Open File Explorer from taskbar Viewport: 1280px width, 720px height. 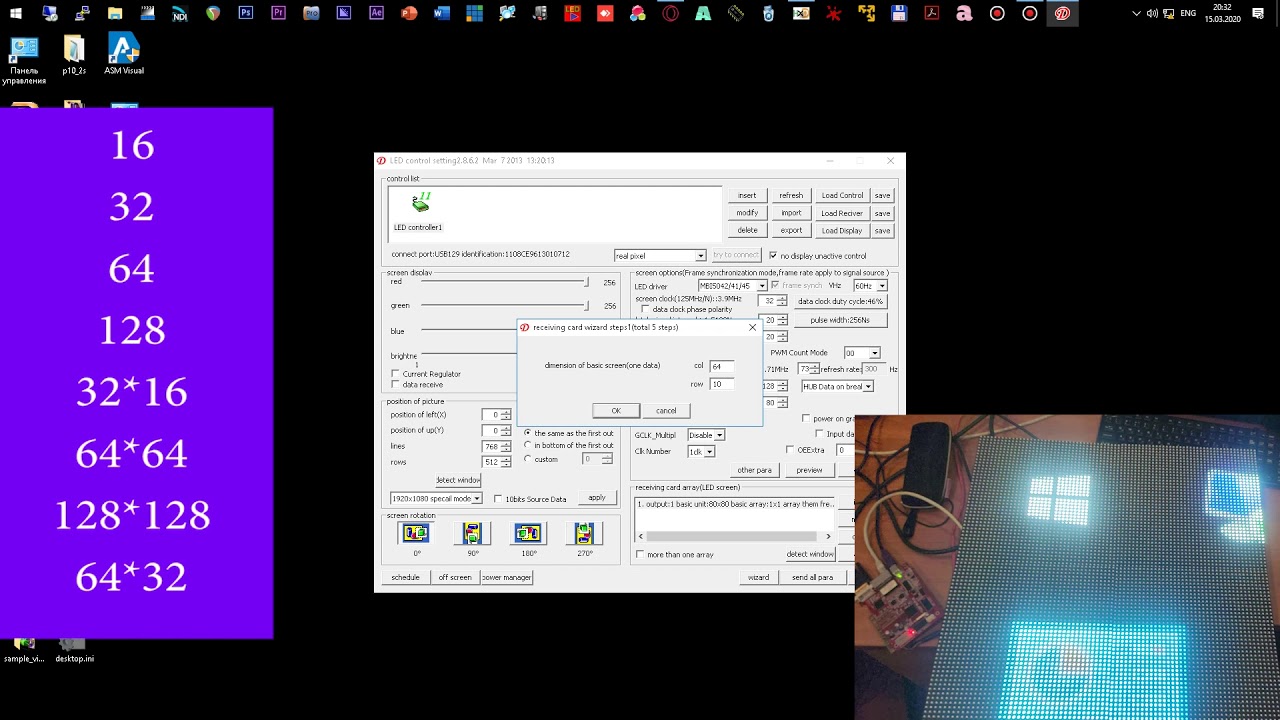click(115, 14)
